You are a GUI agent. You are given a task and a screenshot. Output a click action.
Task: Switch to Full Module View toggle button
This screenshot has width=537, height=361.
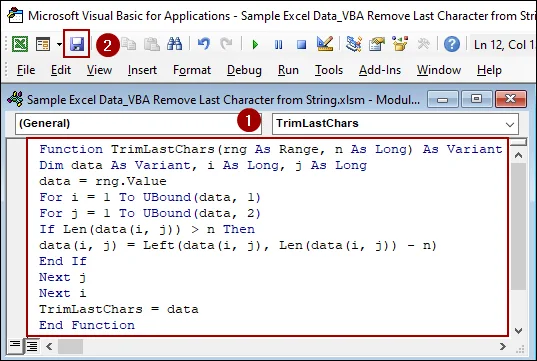click(x=32, y=346)
